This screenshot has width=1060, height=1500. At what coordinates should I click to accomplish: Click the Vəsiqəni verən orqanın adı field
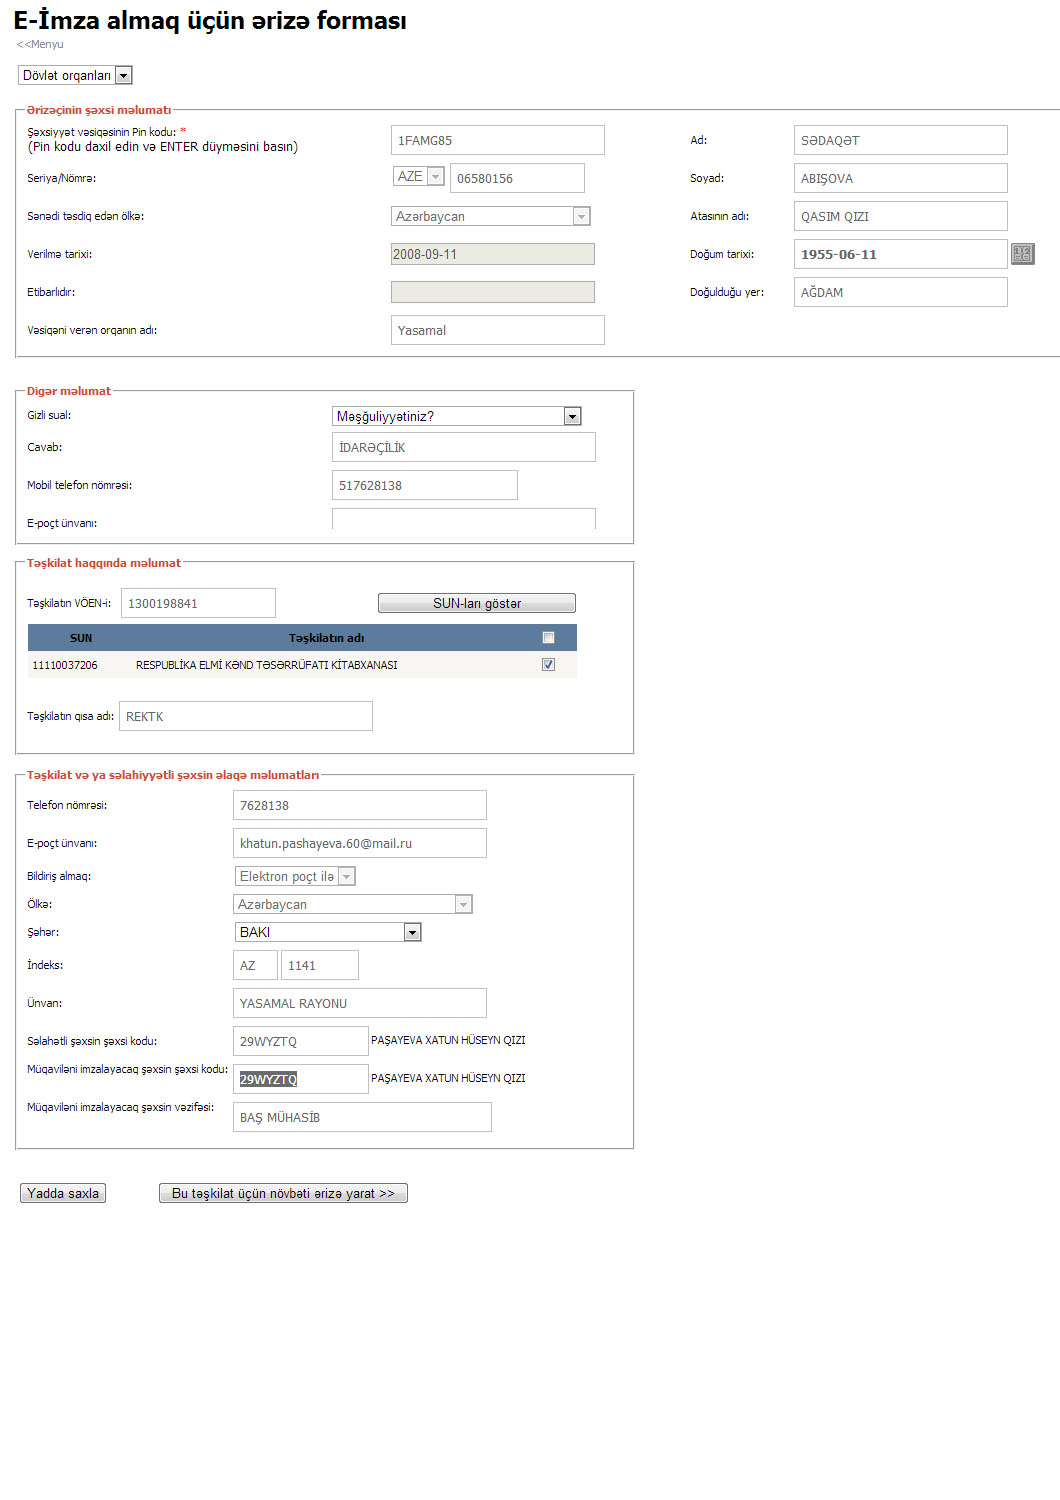click(498, 330)
